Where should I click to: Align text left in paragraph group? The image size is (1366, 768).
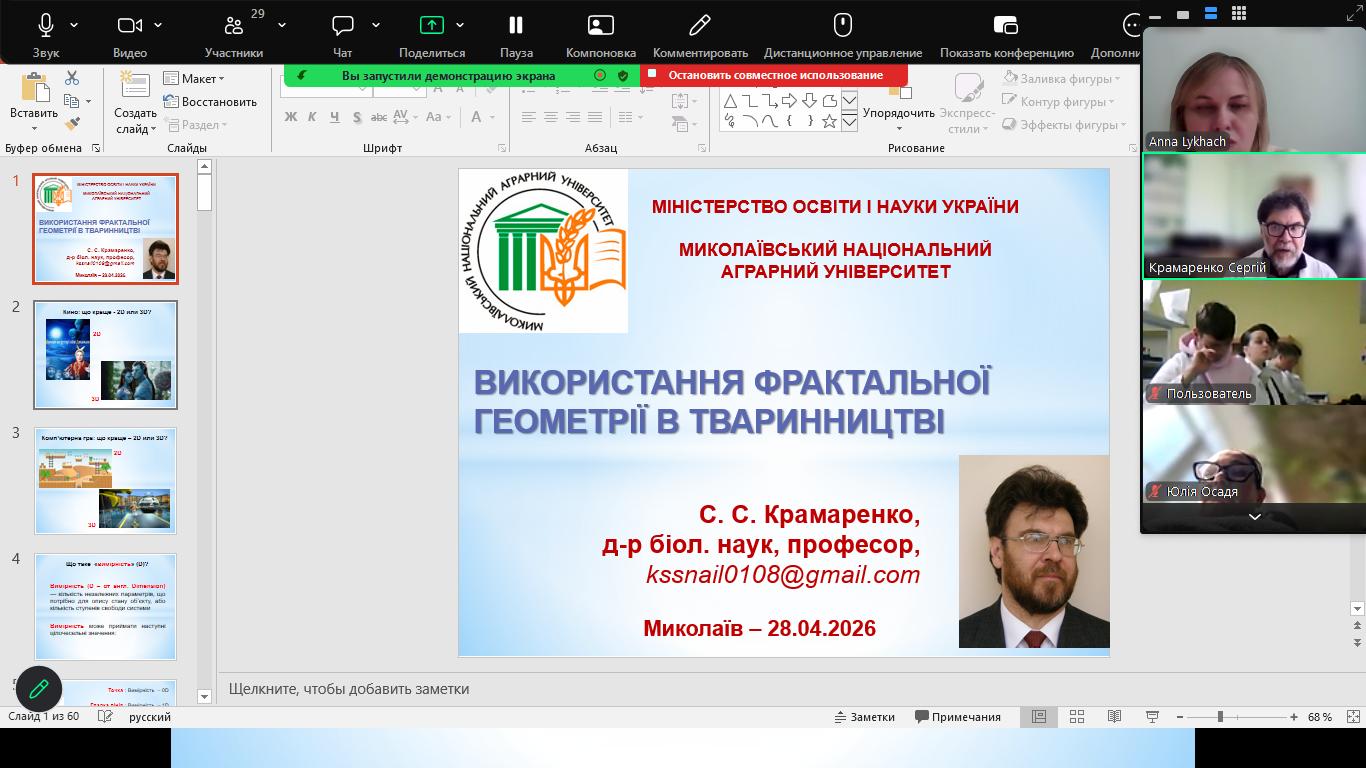[x=528, y=117]
